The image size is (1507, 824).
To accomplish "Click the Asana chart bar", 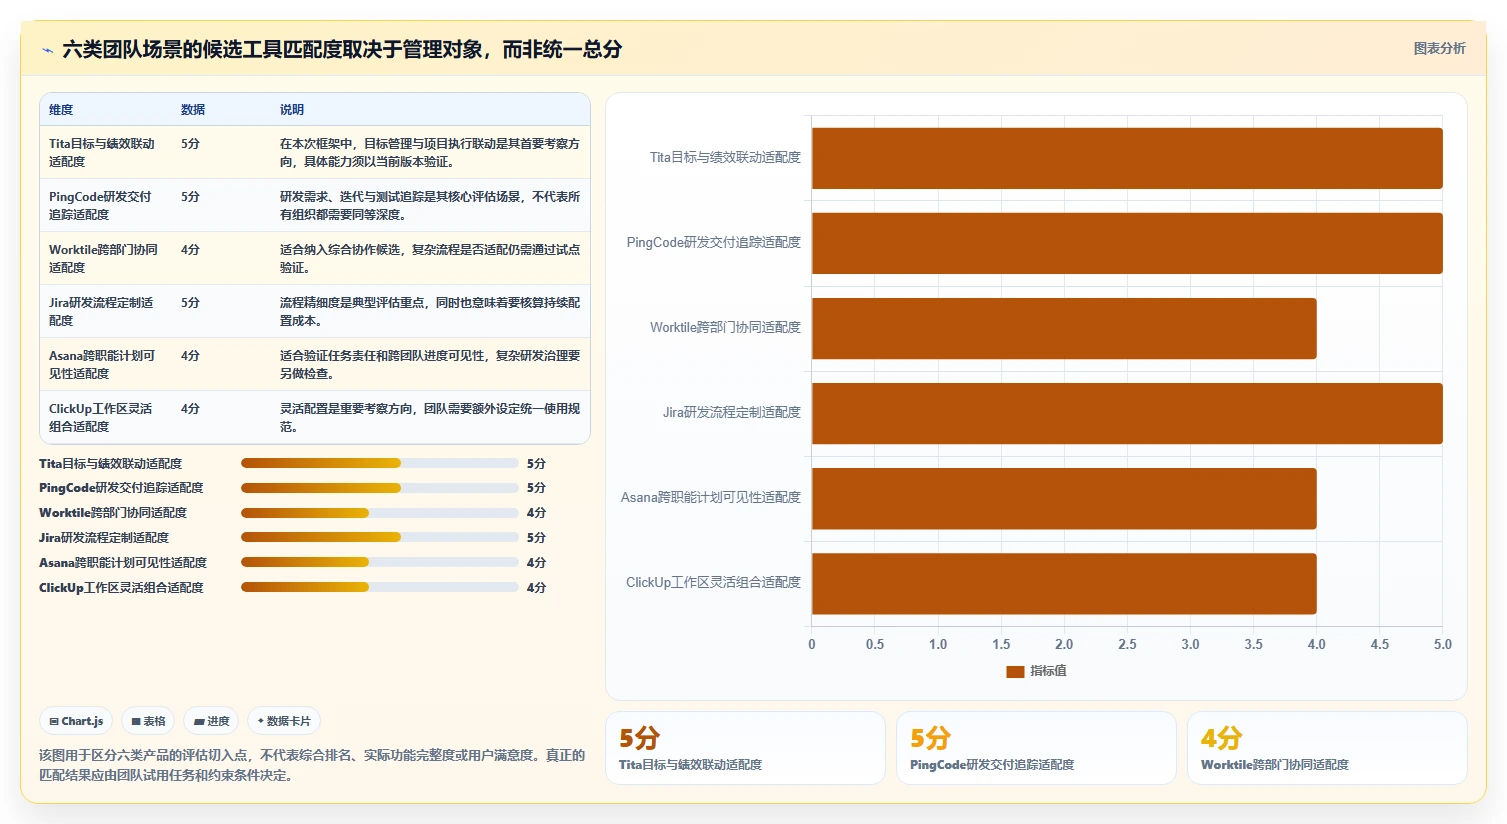I will click(1064, 498).
